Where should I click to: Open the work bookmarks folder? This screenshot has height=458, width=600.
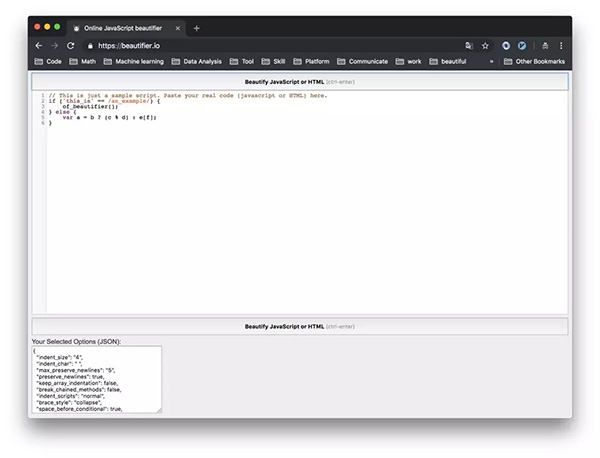tap(408, 62)
